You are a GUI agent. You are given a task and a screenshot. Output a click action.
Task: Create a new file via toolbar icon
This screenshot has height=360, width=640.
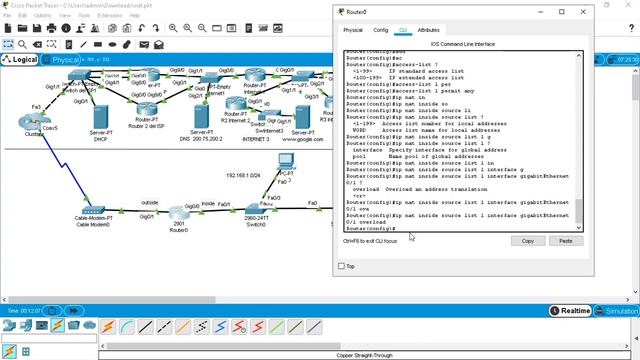tap(8, 28)
